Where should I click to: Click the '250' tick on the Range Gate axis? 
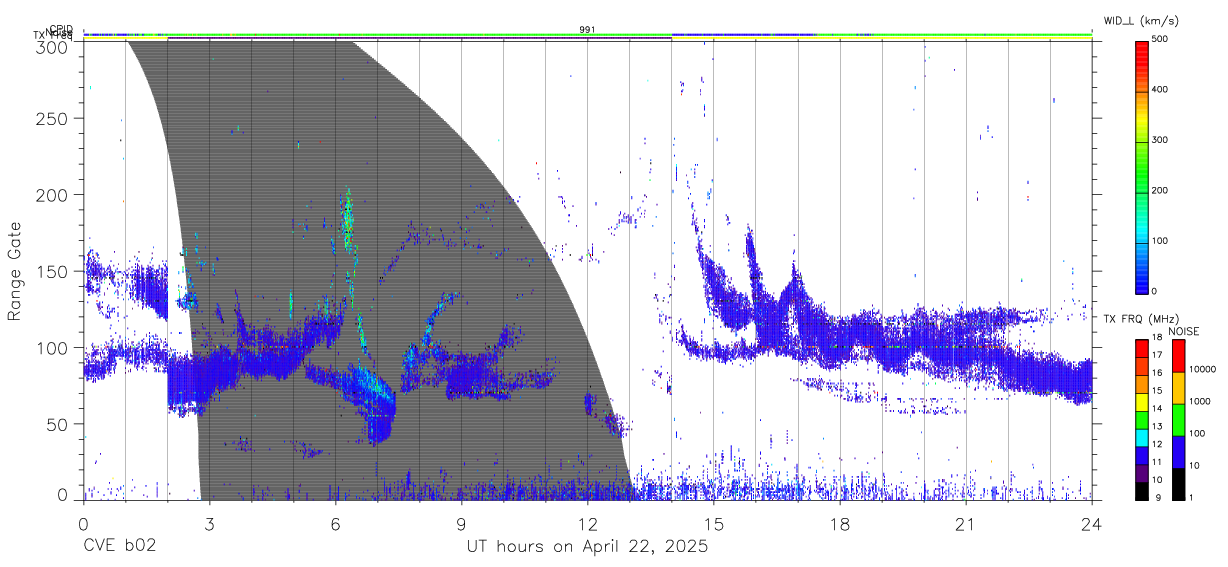(53, 119)
